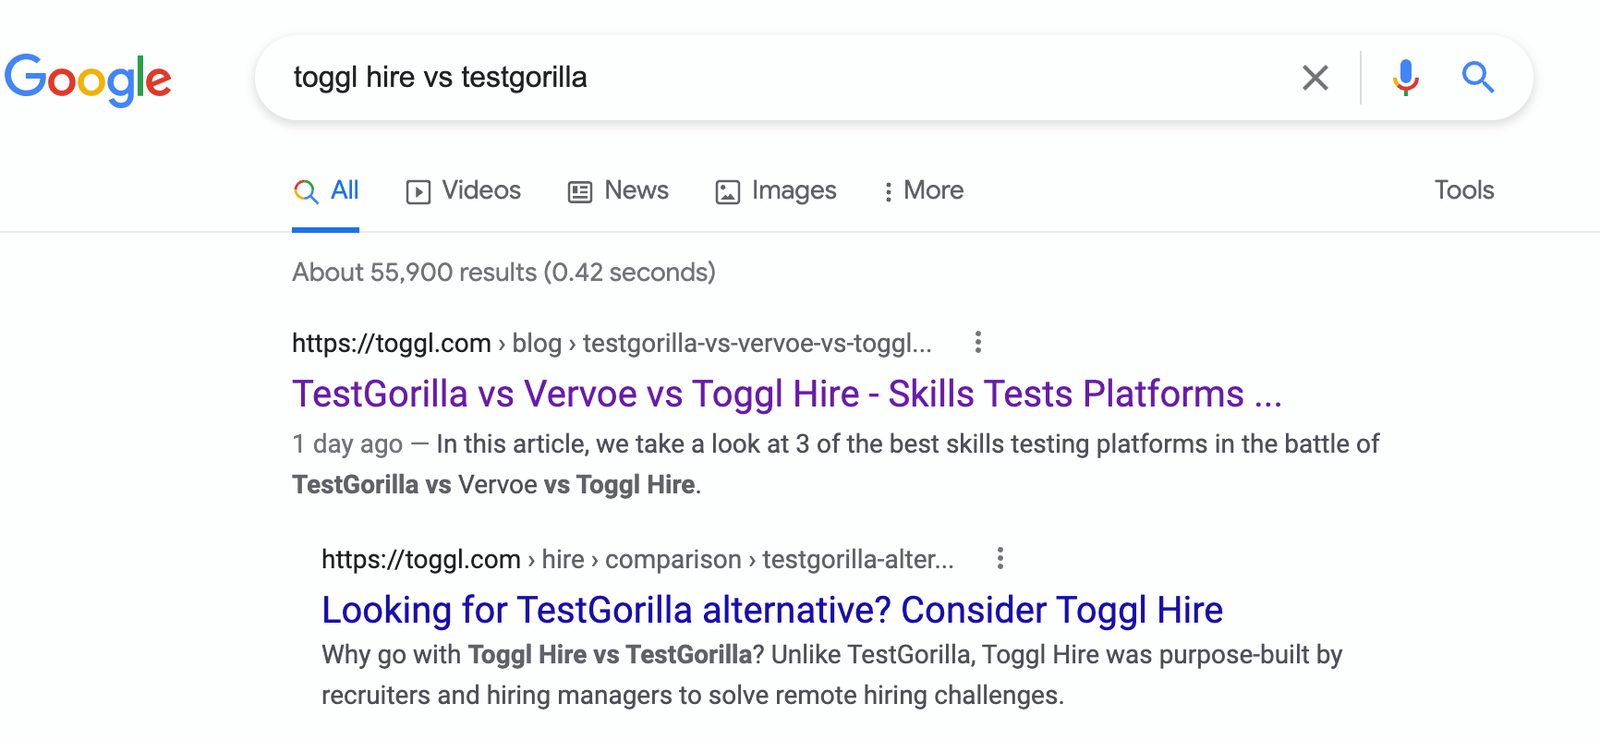Open TestGorilla vs Vervoe vs Toggl Hire result
Screen dimensions: 1600x741
click(x=787, y=394)
